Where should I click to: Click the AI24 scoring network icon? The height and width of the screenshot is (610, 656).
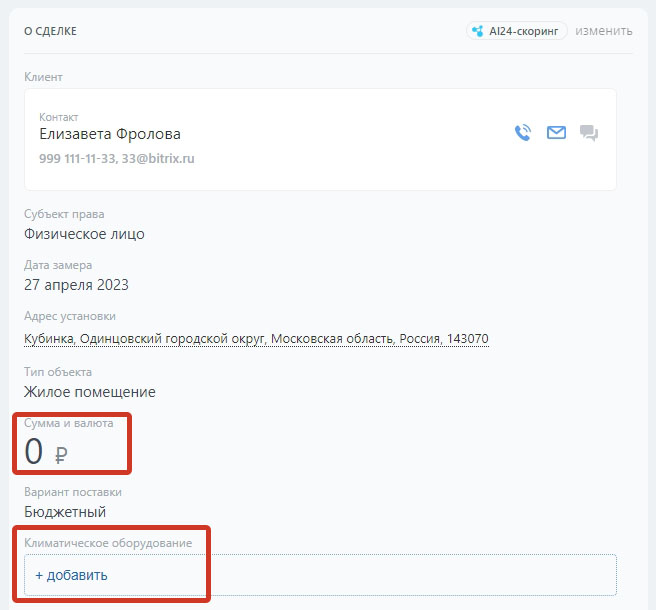[478, 31]
